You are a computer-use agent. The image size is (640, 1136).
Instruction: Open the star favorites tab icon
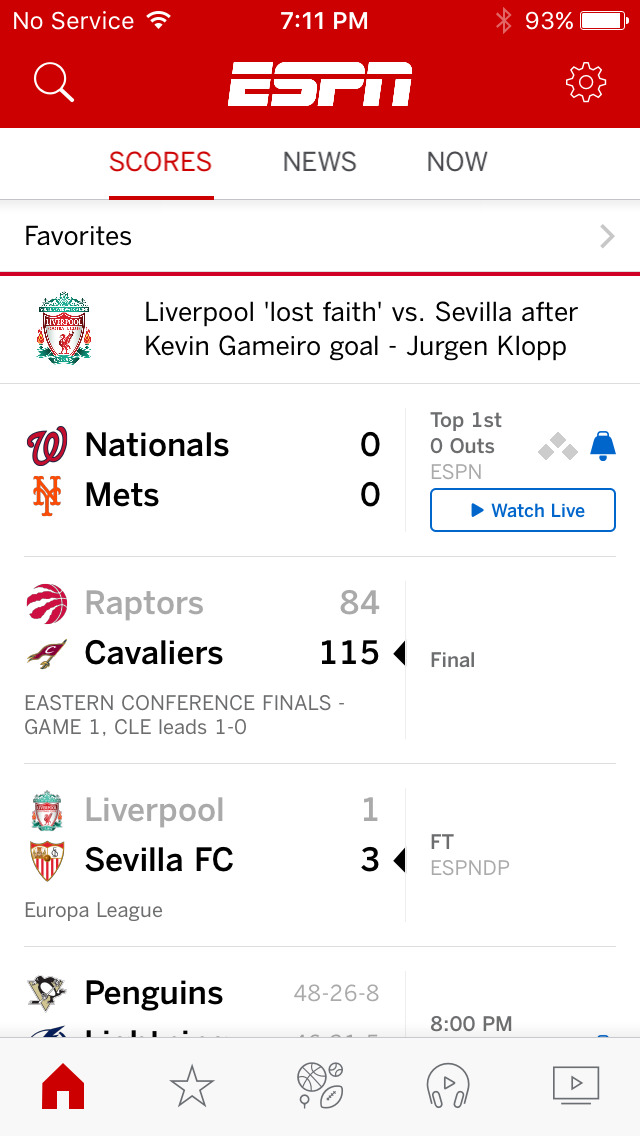click(192, 1086)
